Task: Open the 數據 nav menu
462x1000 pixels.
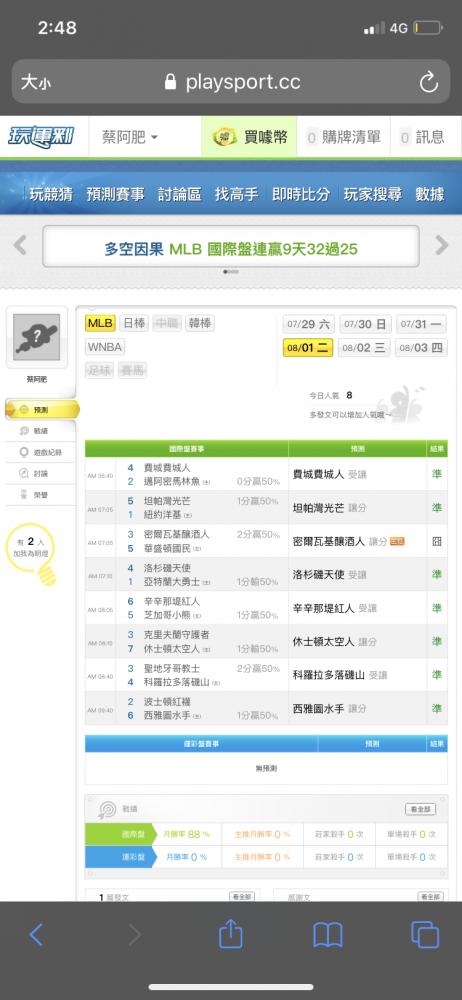Action: click(429, 195)
